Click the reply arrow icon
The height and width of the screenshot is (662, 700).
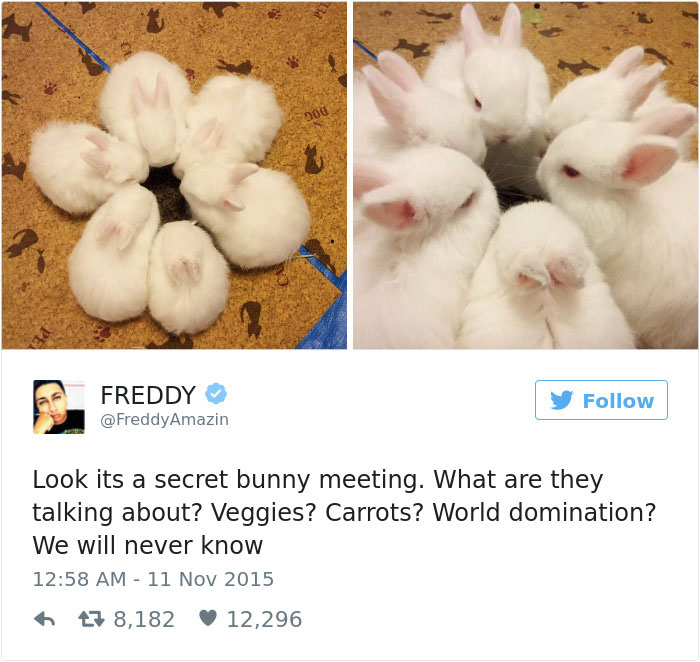45,619
